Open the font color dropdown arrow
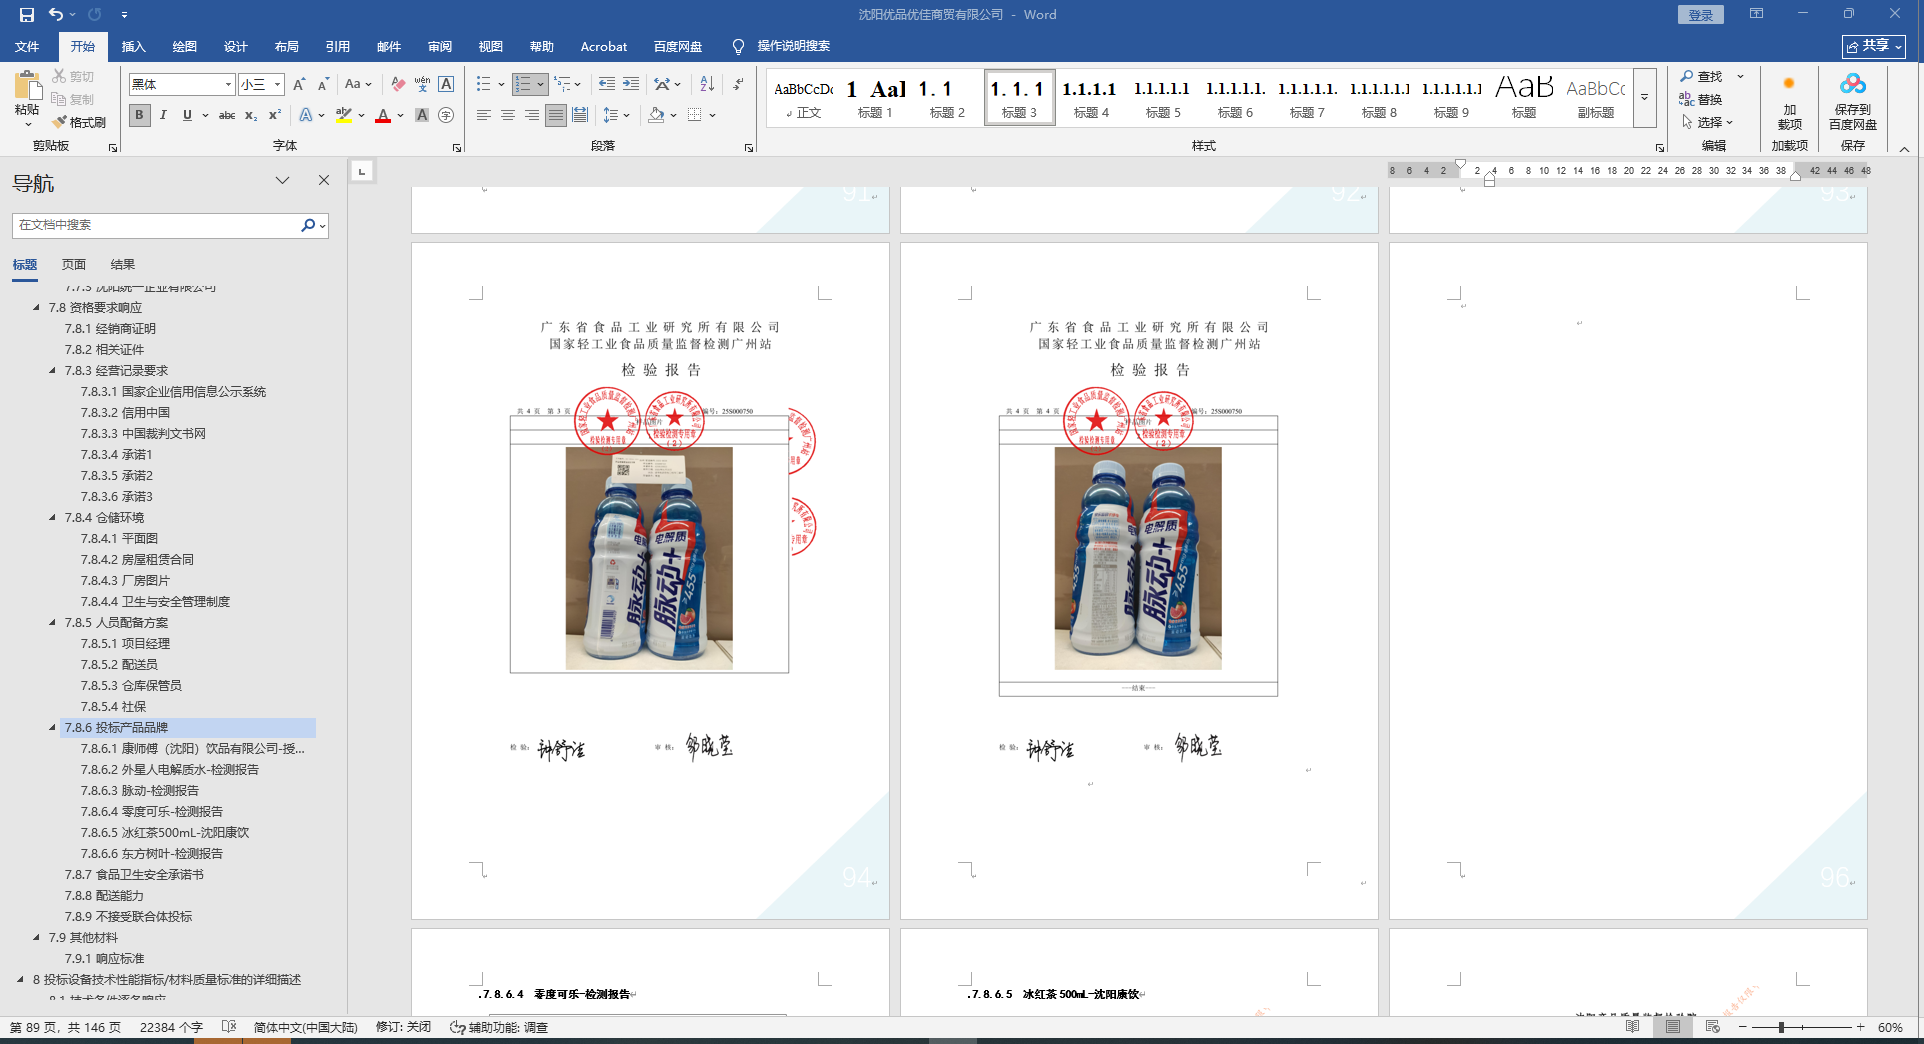The image size is (1924, 1044). pyautogui.click(x=401, y=116)
